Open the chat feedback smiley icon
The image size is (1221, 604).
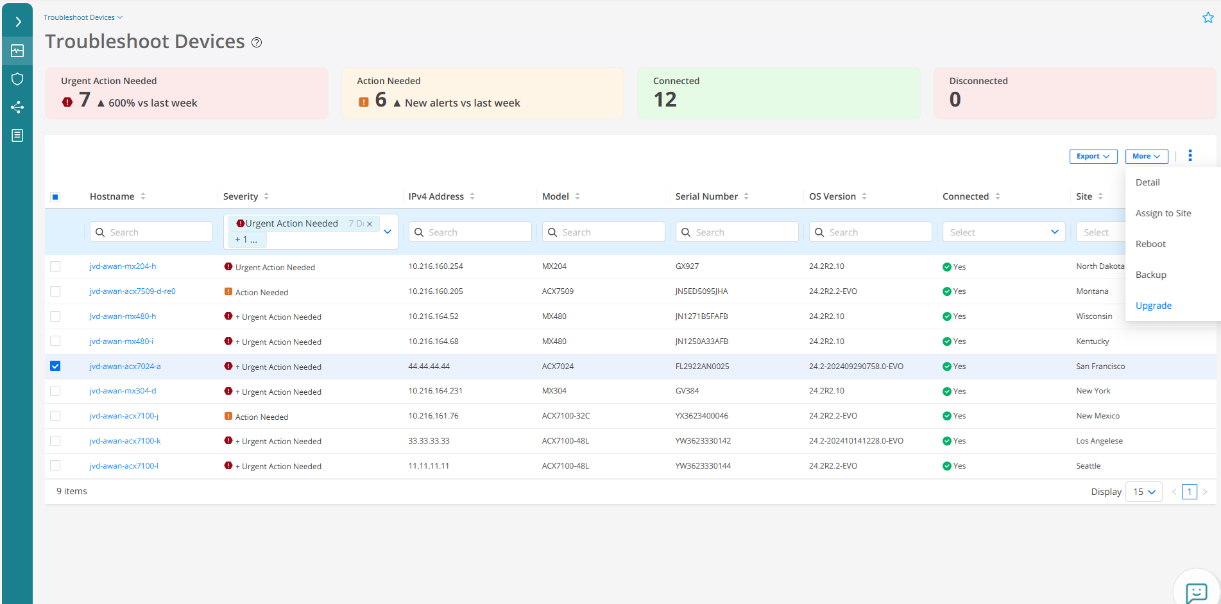coord(1196,592)
